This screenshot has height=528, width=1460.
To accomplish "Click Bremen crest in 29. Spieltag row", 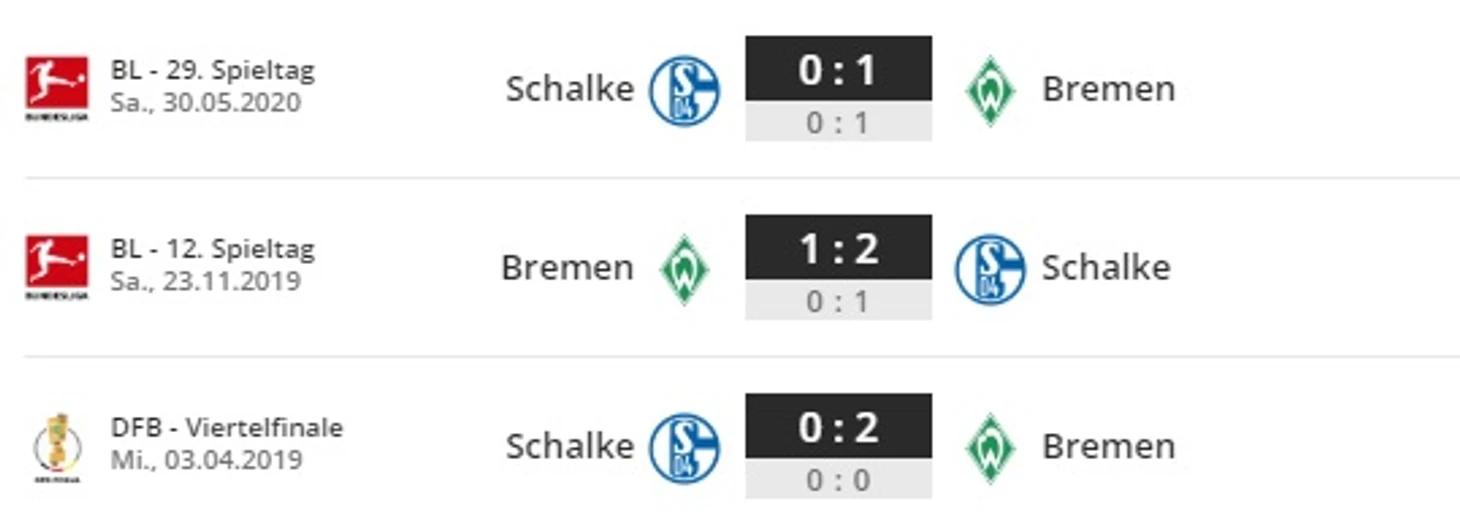I will 990,89.
